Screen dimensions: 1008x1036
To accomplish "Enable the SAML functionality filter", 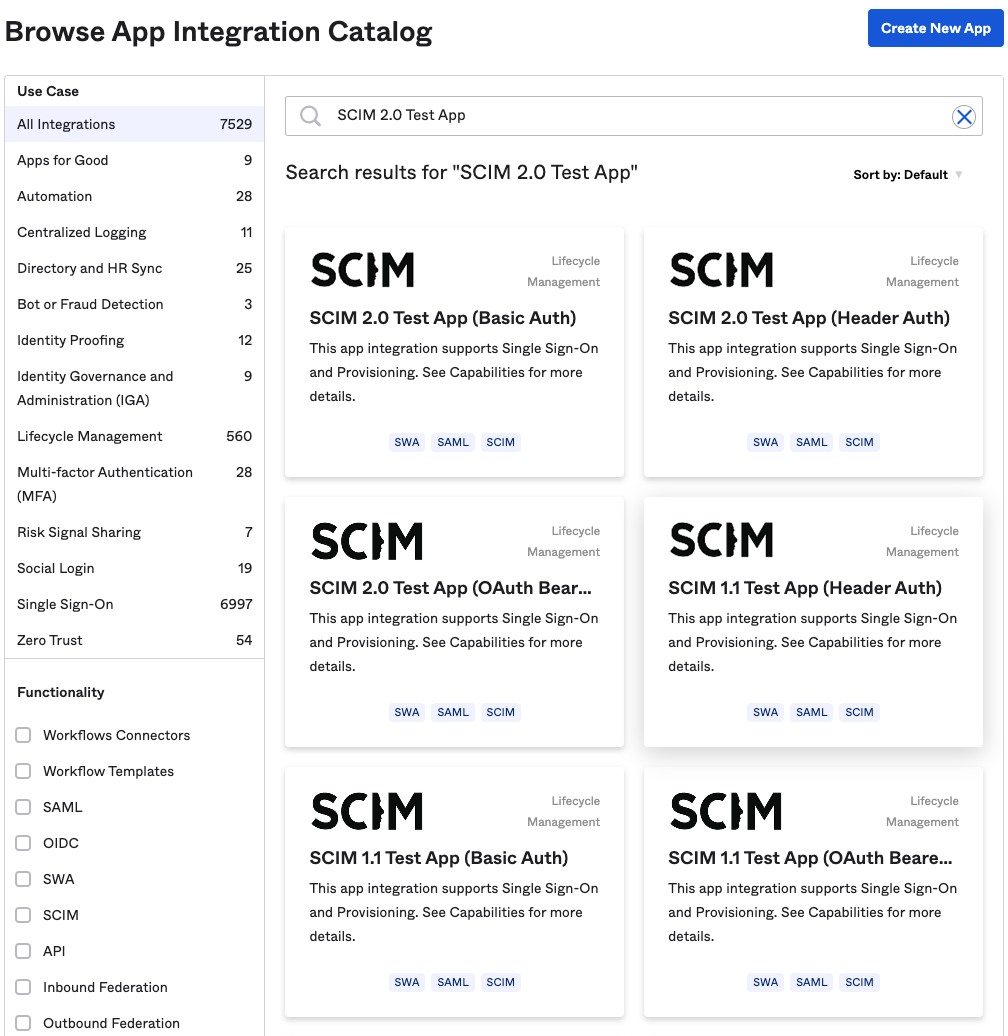I will (x=23, y=807).
